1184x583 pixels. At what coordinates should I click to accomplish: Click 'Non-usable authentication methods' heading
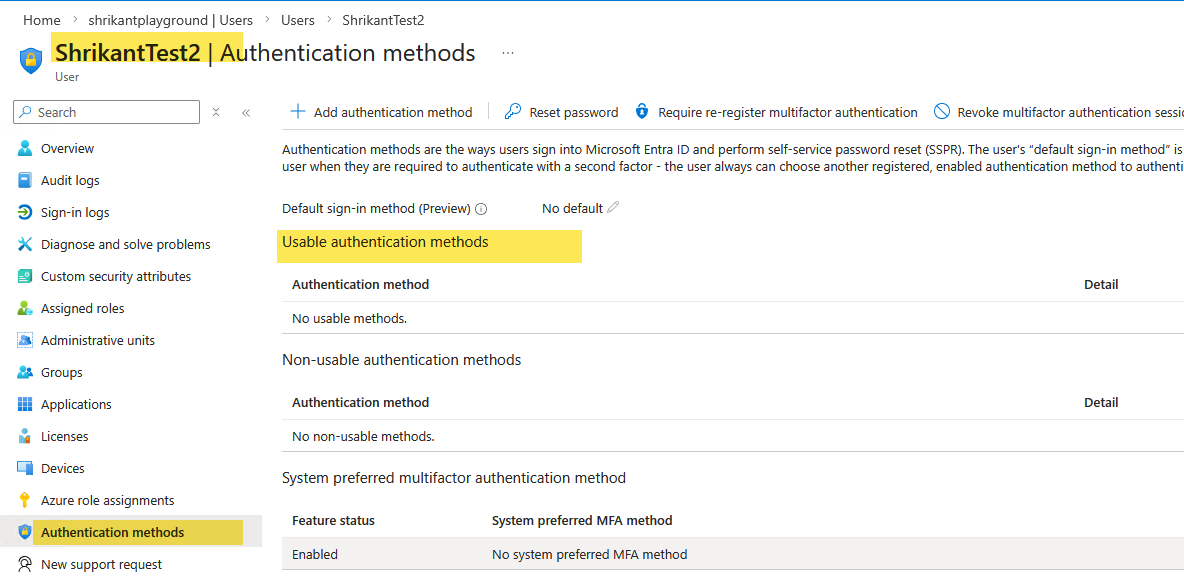402,359
